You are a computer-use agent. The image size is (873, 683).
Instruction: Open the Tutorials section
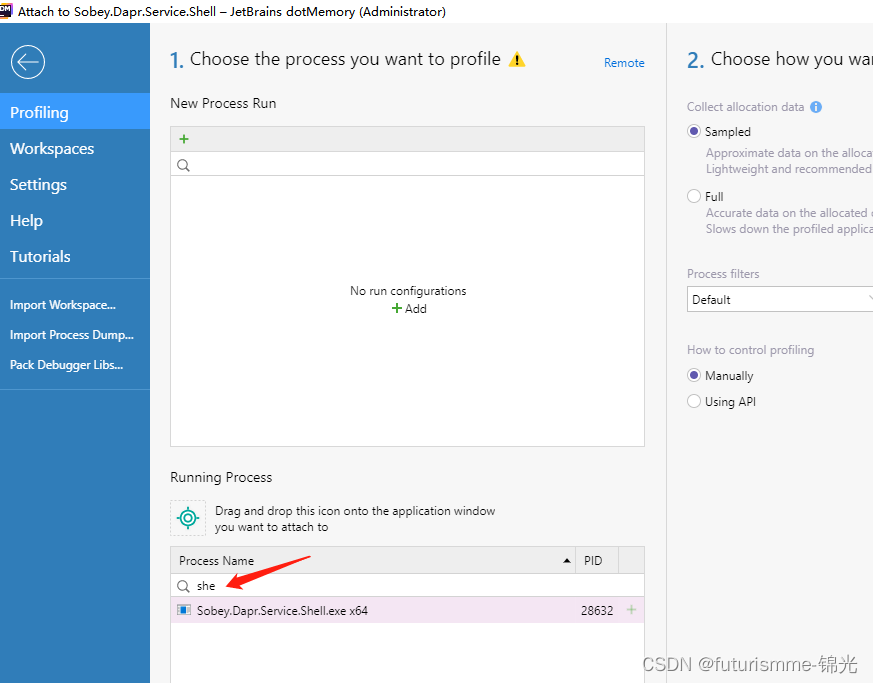[75, 257]
